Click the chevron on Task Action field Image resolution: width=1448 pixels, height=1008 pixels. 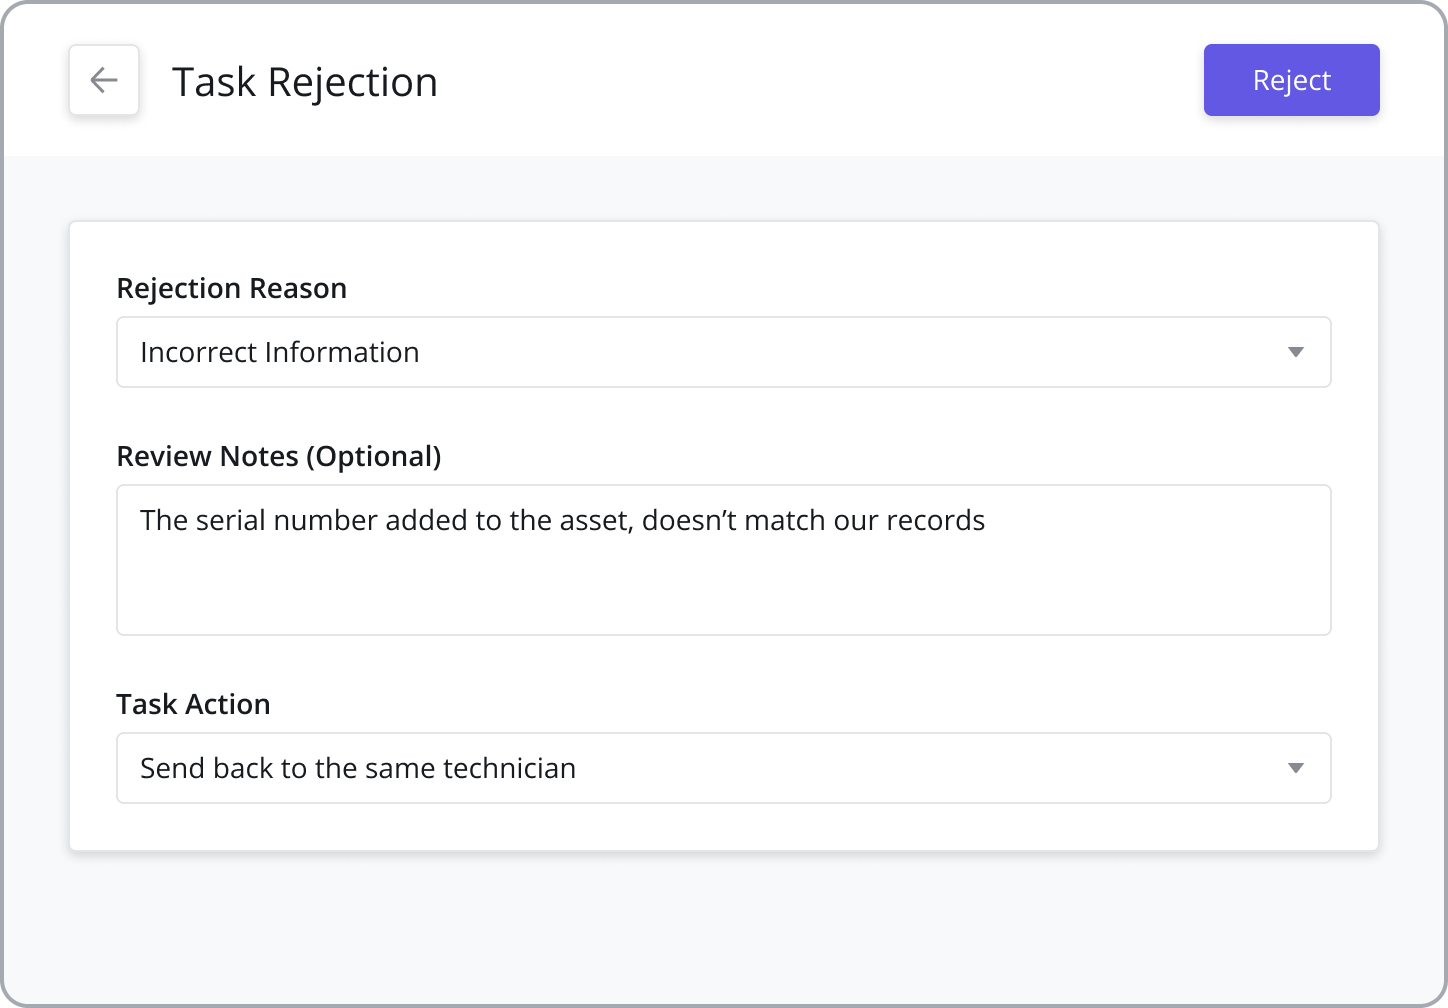[1296, 768]
